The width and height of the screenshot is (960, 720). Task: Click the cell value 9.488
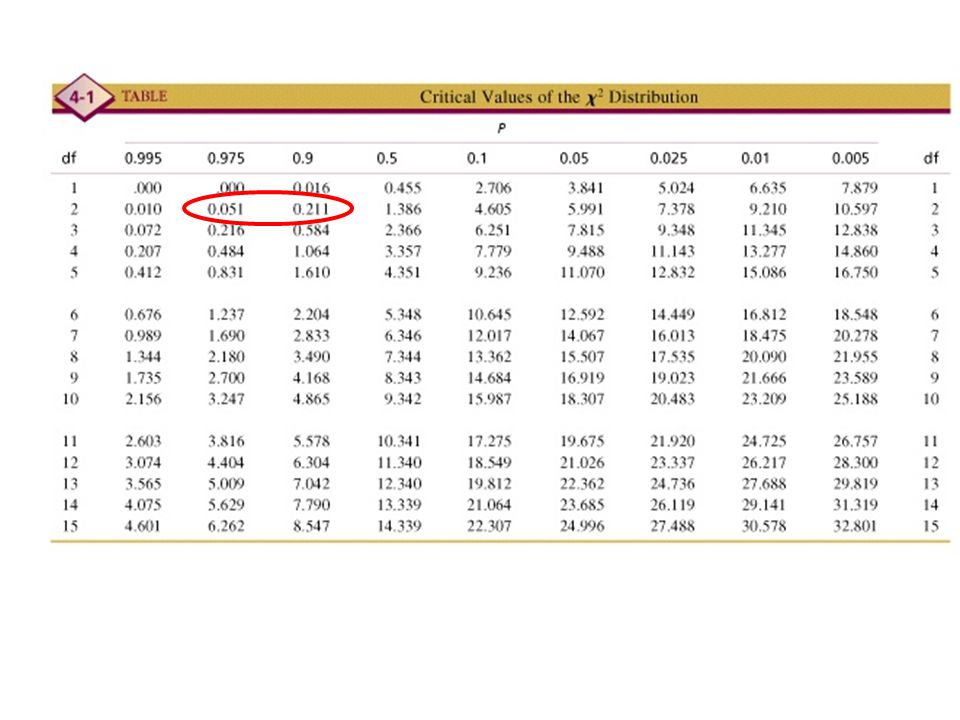click(x=585, y=252)
